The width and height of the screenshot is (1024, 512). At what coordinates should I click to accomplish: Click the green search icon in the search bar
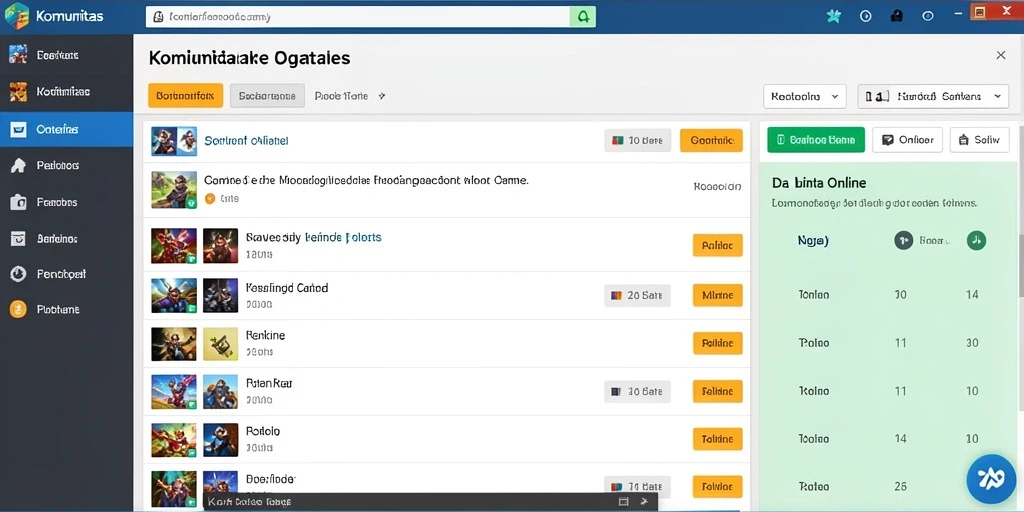pyautogui.click(x=583, y=17)
